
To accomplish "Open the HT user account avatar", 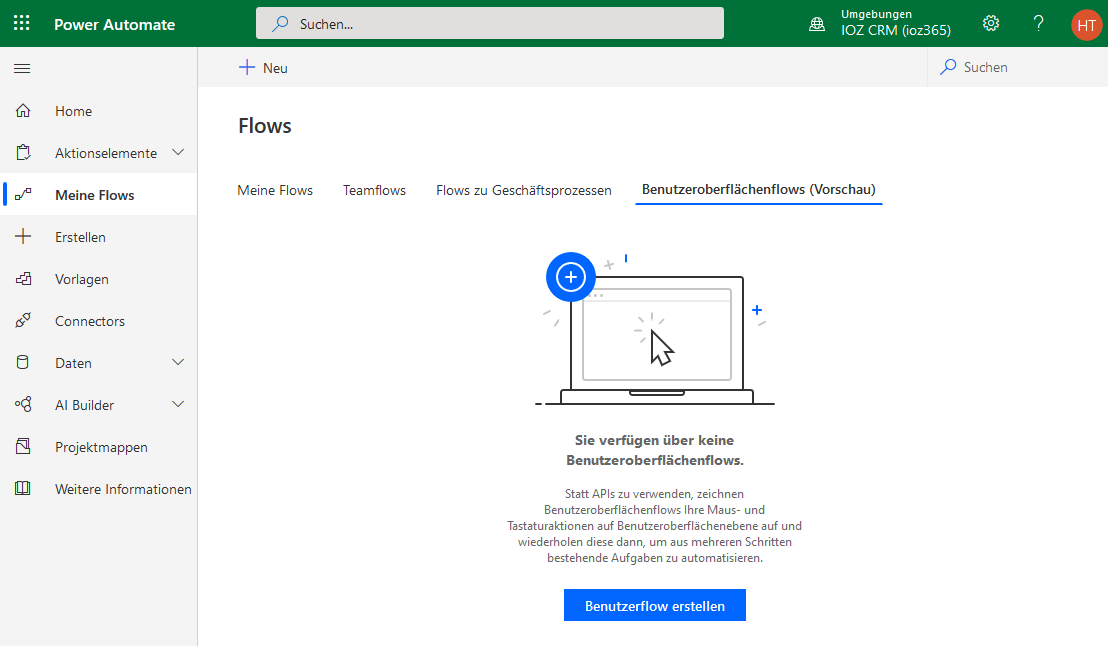I will point(1086,24).
